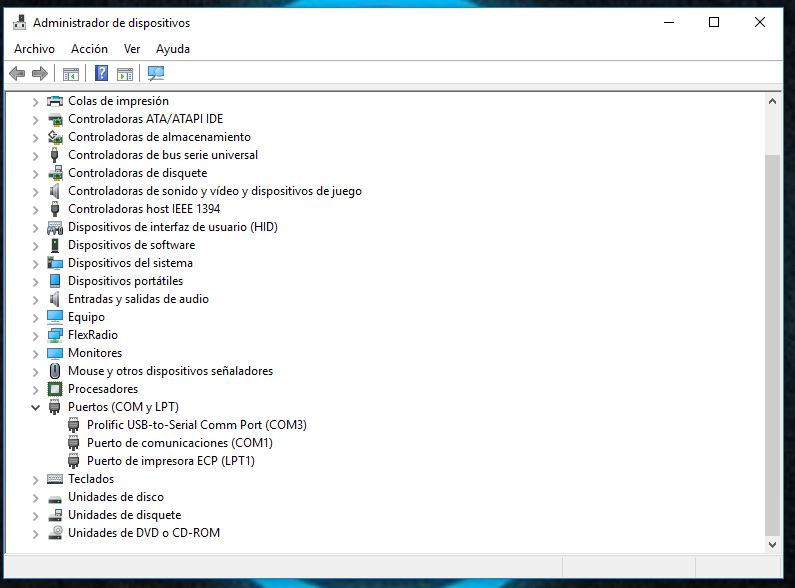Click the Procesadores chip icon
The image size is (795, 588).
pos(55,389)
